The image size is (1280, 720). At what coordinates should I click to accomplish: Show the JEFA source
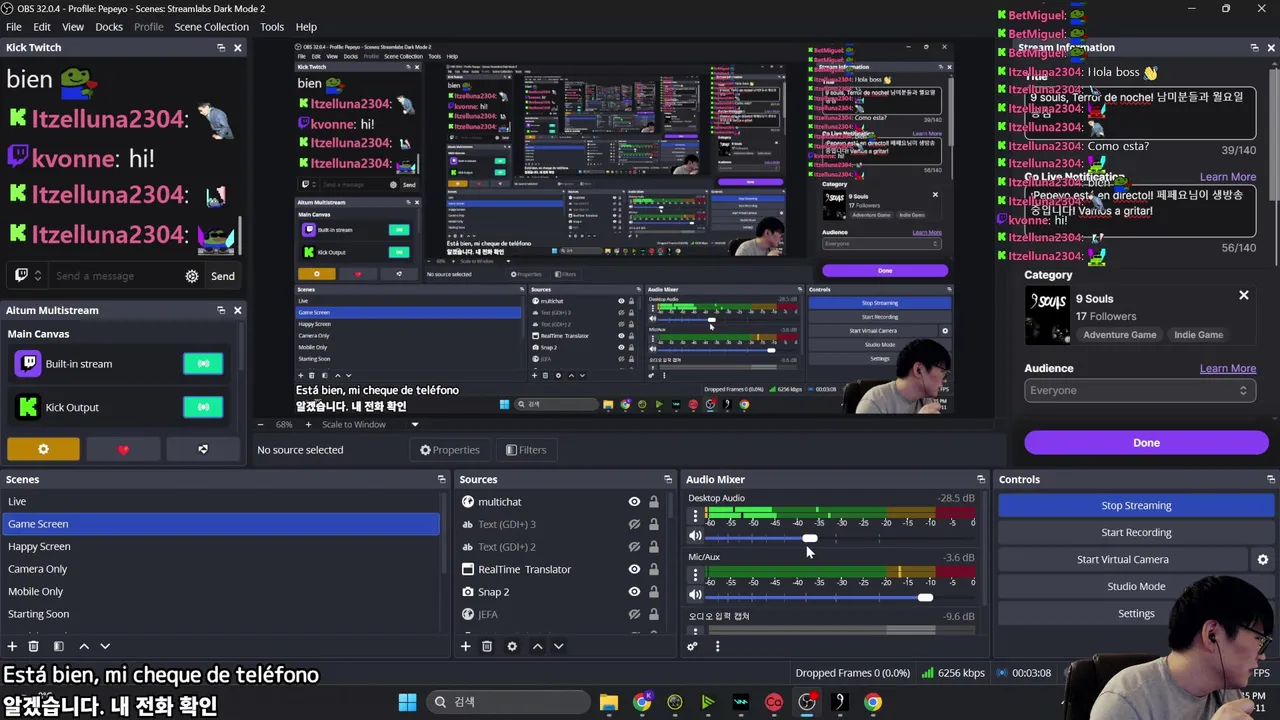634,614
